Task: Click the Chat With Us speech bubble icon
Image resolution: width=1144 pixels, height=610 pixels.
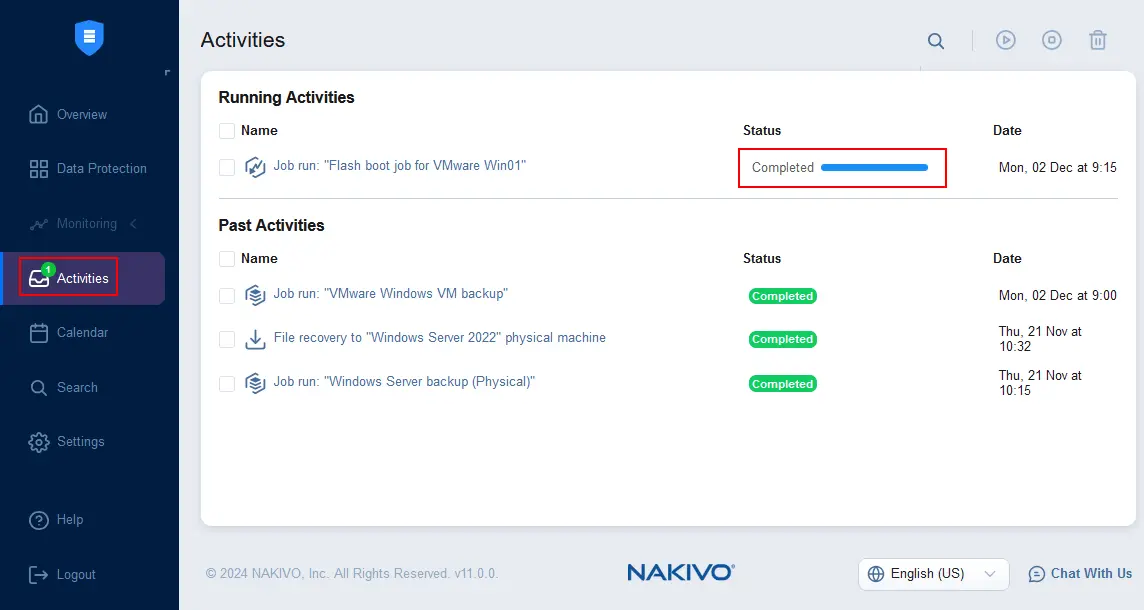Action: tap(1036, 574)
